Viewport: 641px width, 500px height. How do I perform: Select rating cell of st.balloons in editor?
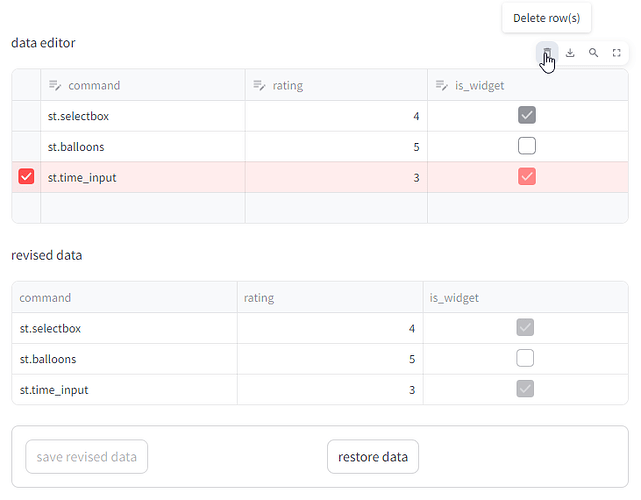pyautogui.click(x=335, y=147)
